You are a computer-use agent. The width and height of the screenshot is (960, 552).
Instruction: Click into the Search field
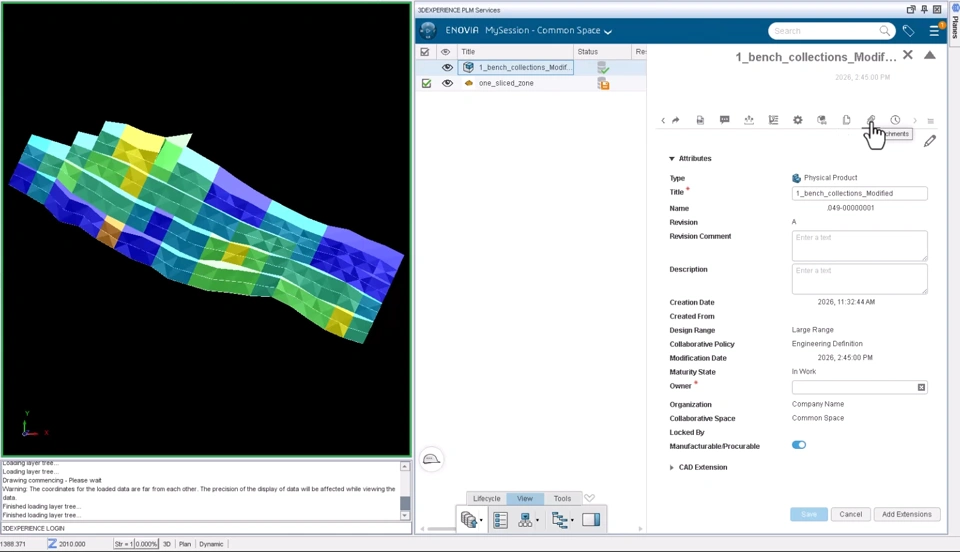tap(823, 31)
